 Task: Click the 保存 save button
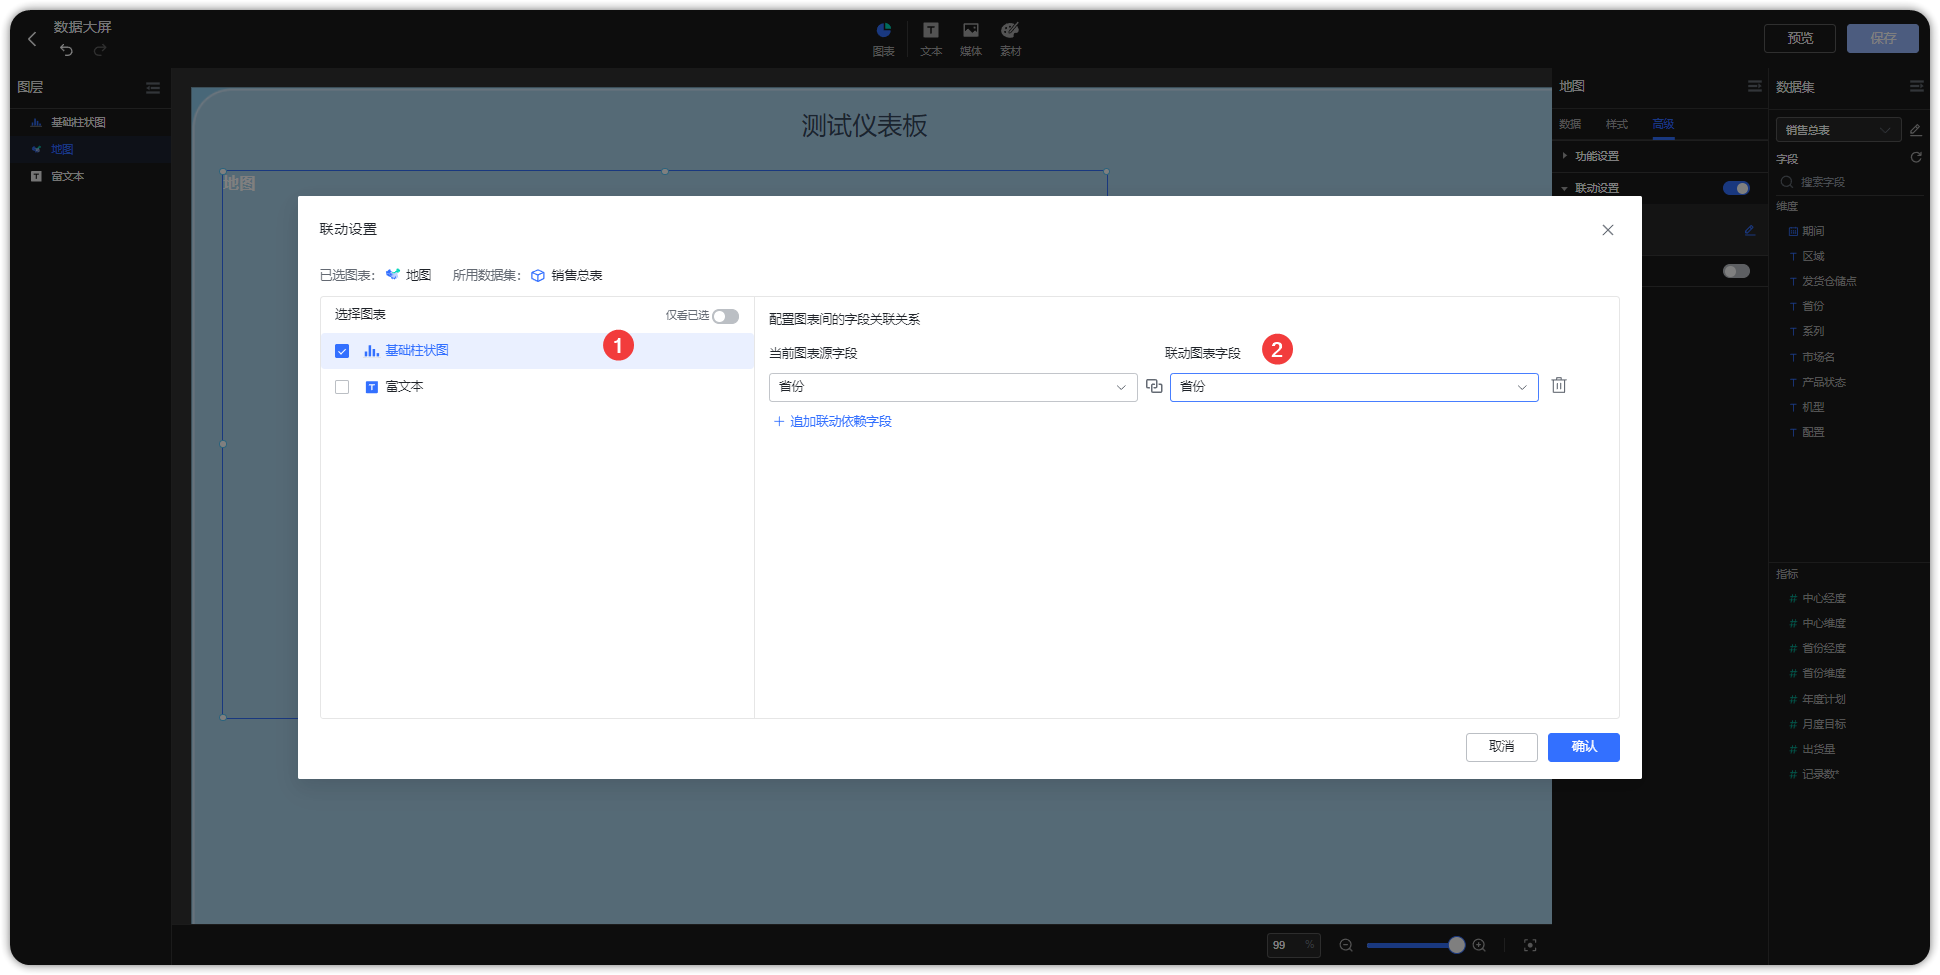pyautogui.click(x=1883, y=38)
